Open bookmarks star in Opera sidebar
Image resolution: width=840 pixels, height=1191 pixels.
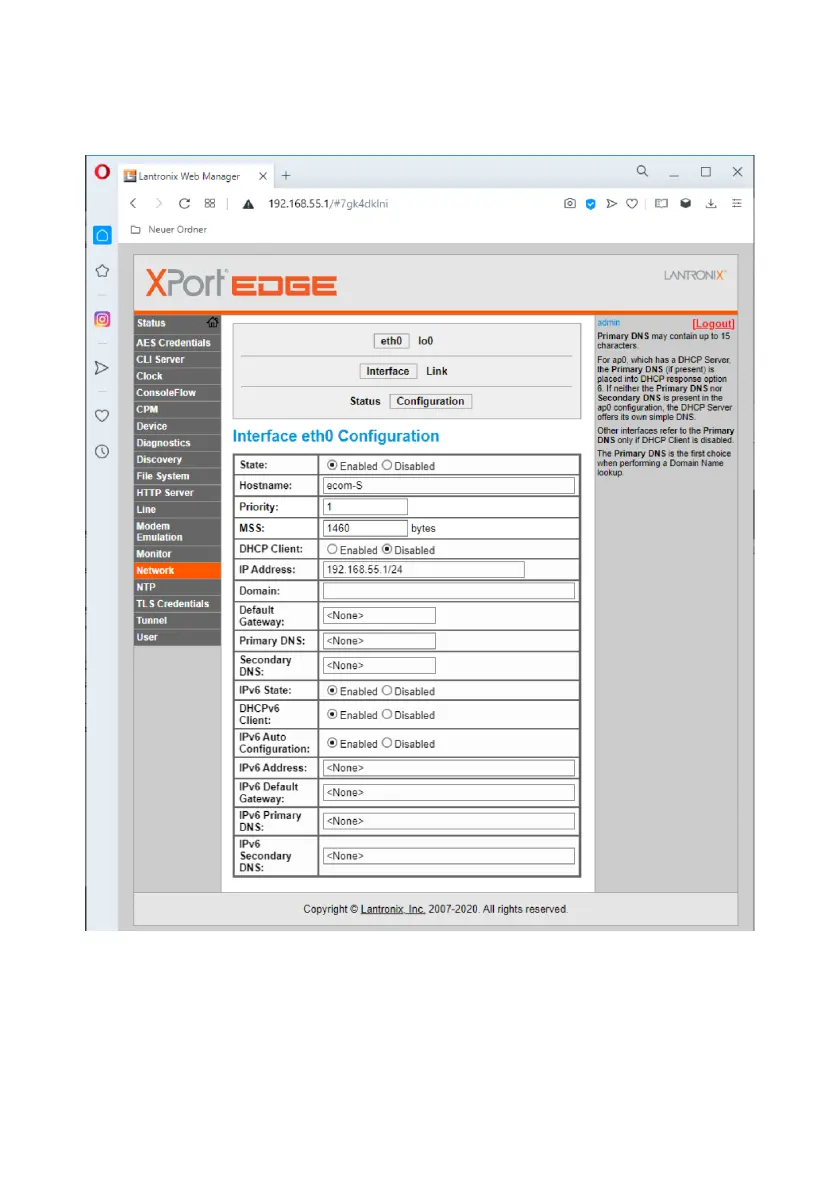tap(102, 270)
